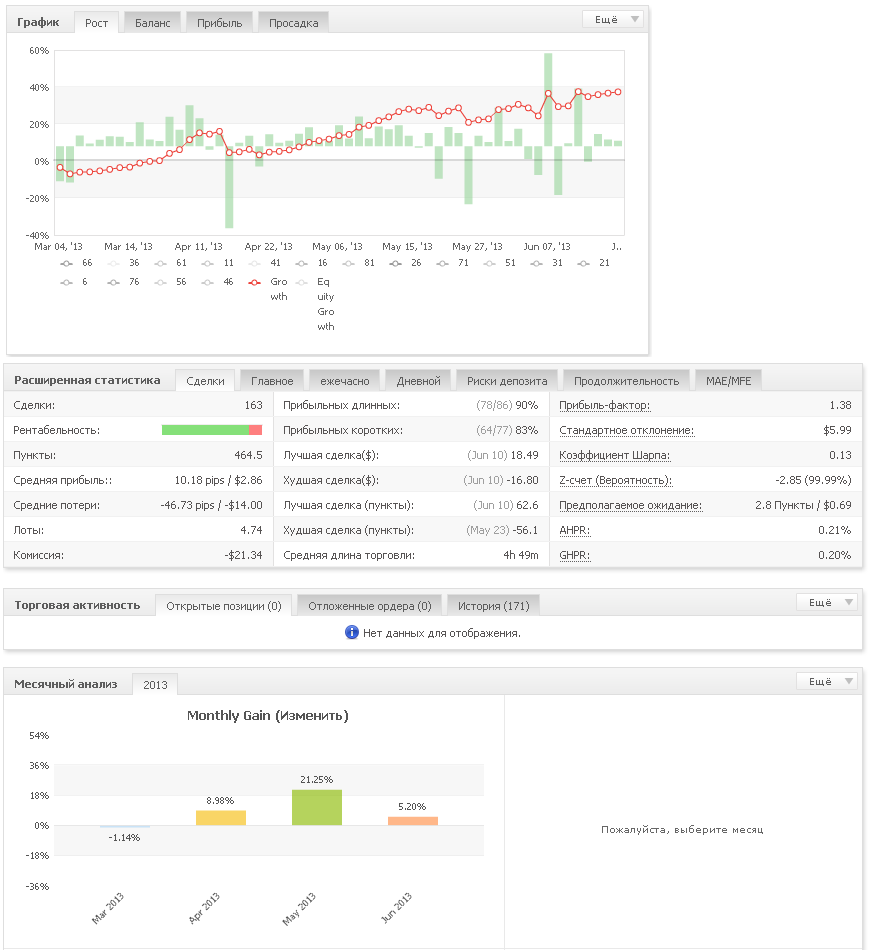Expand the chart's Ещё dropdown
The image size is (869, 950).
612,19
